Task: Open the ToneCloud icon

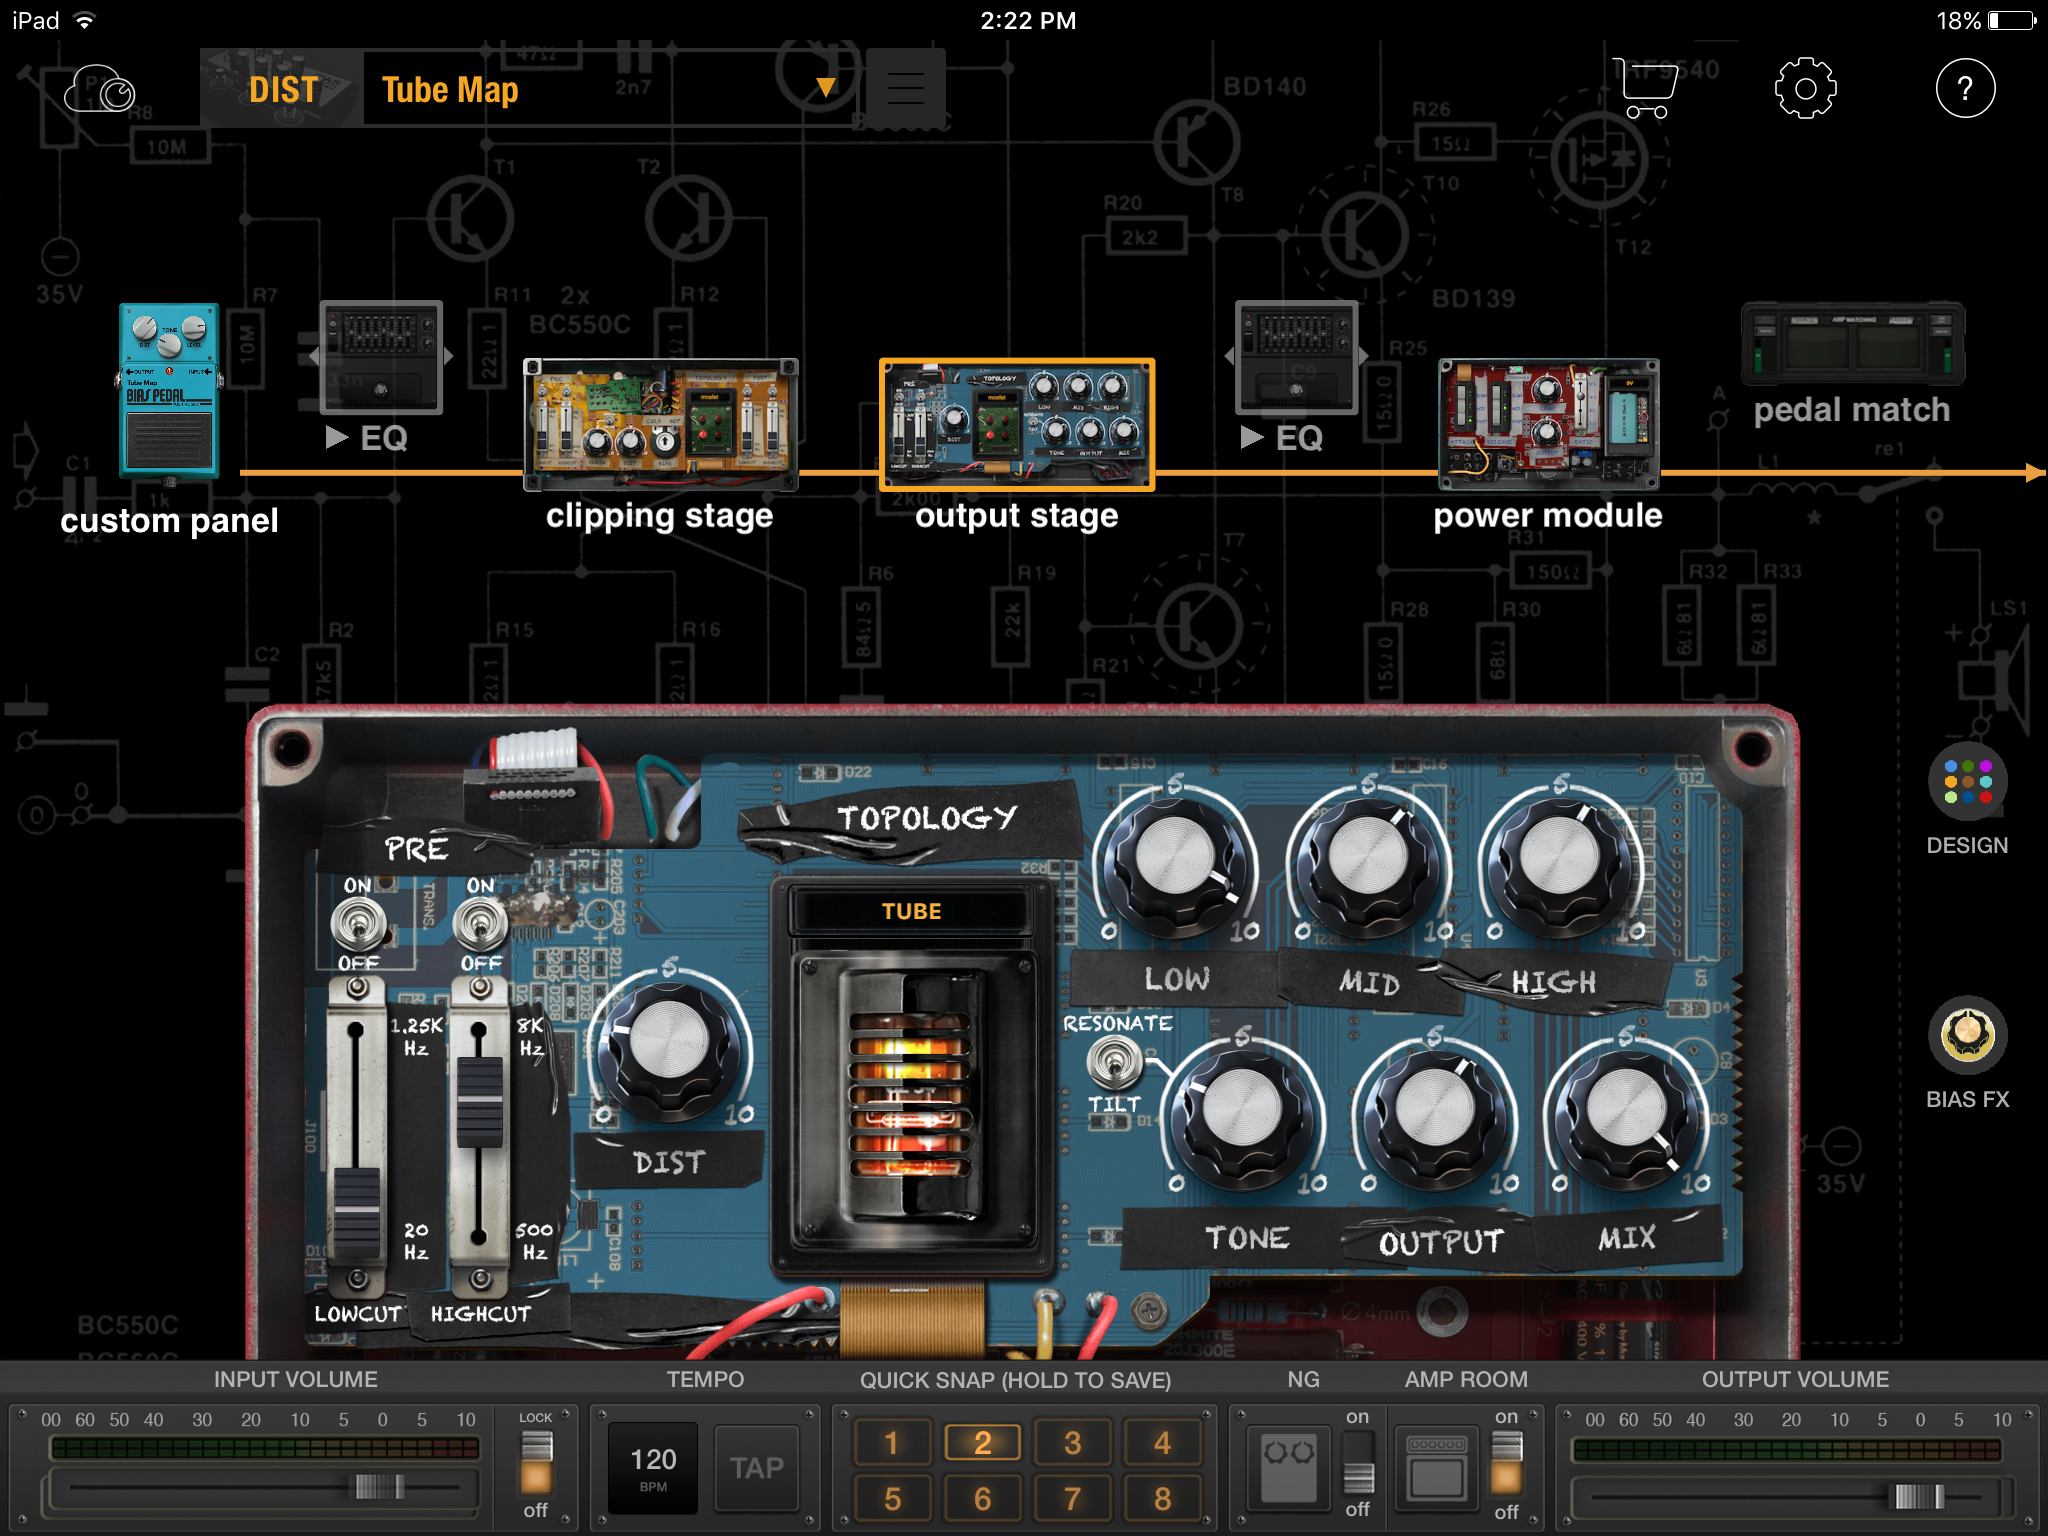Action: point(99,90)
